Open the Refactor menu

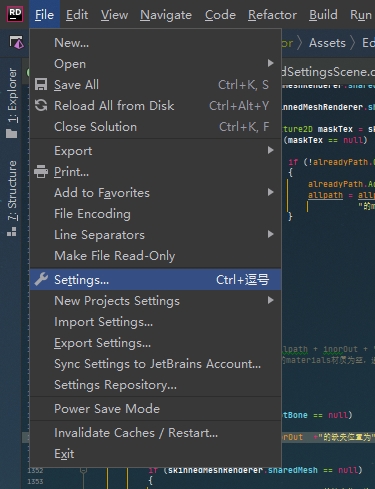272,15
